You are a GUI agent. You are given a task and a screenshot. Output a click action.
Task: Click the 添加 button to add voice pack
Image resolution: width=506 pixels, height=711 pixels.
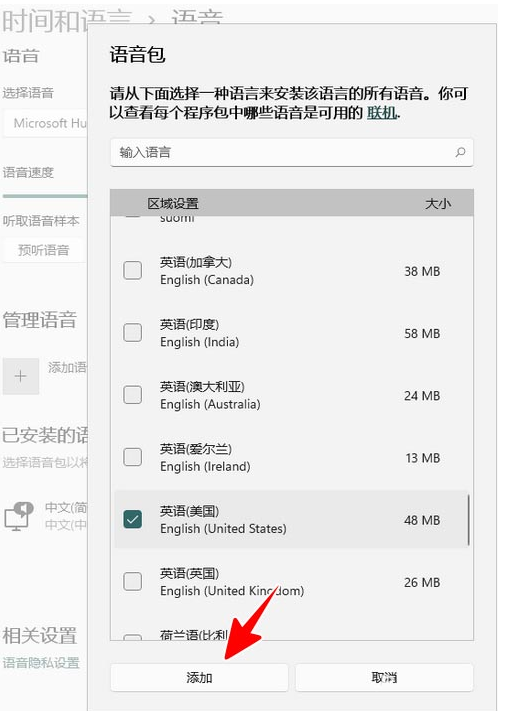click(199, 677)
